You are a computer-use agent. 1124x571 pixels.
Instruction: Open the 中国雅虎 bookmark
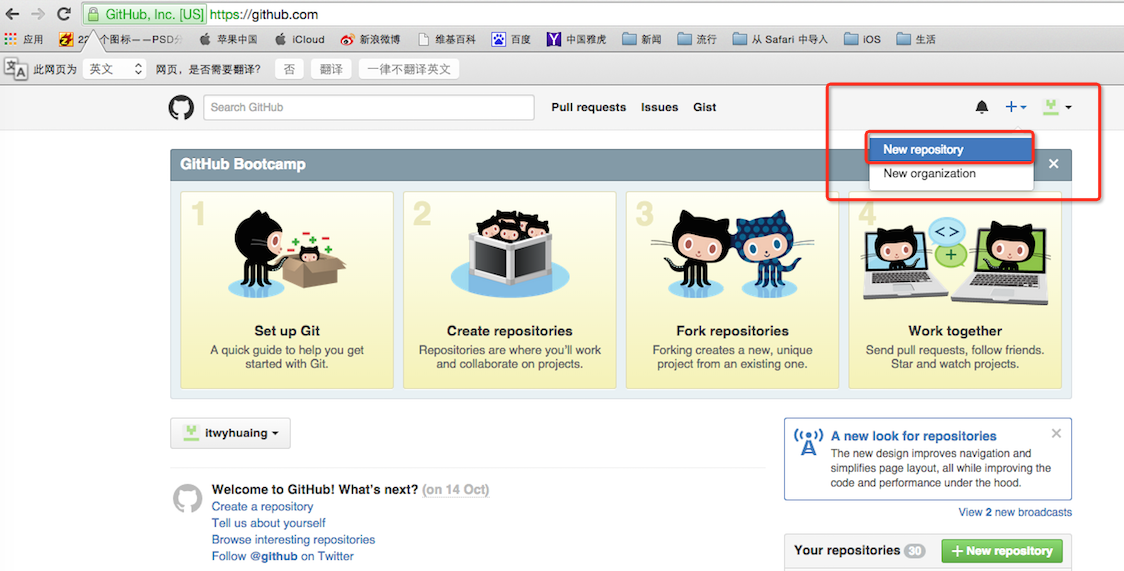pyautogui.click(x=576, y=39)
